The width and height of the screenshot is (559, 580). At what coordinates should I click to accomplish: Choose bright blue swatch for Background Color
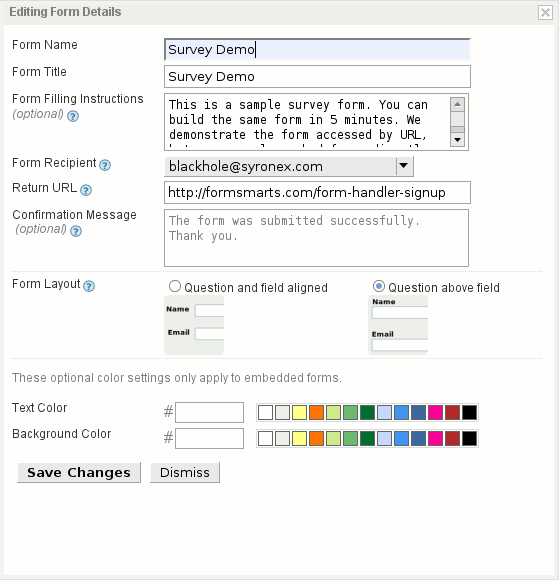pos(401,438)
